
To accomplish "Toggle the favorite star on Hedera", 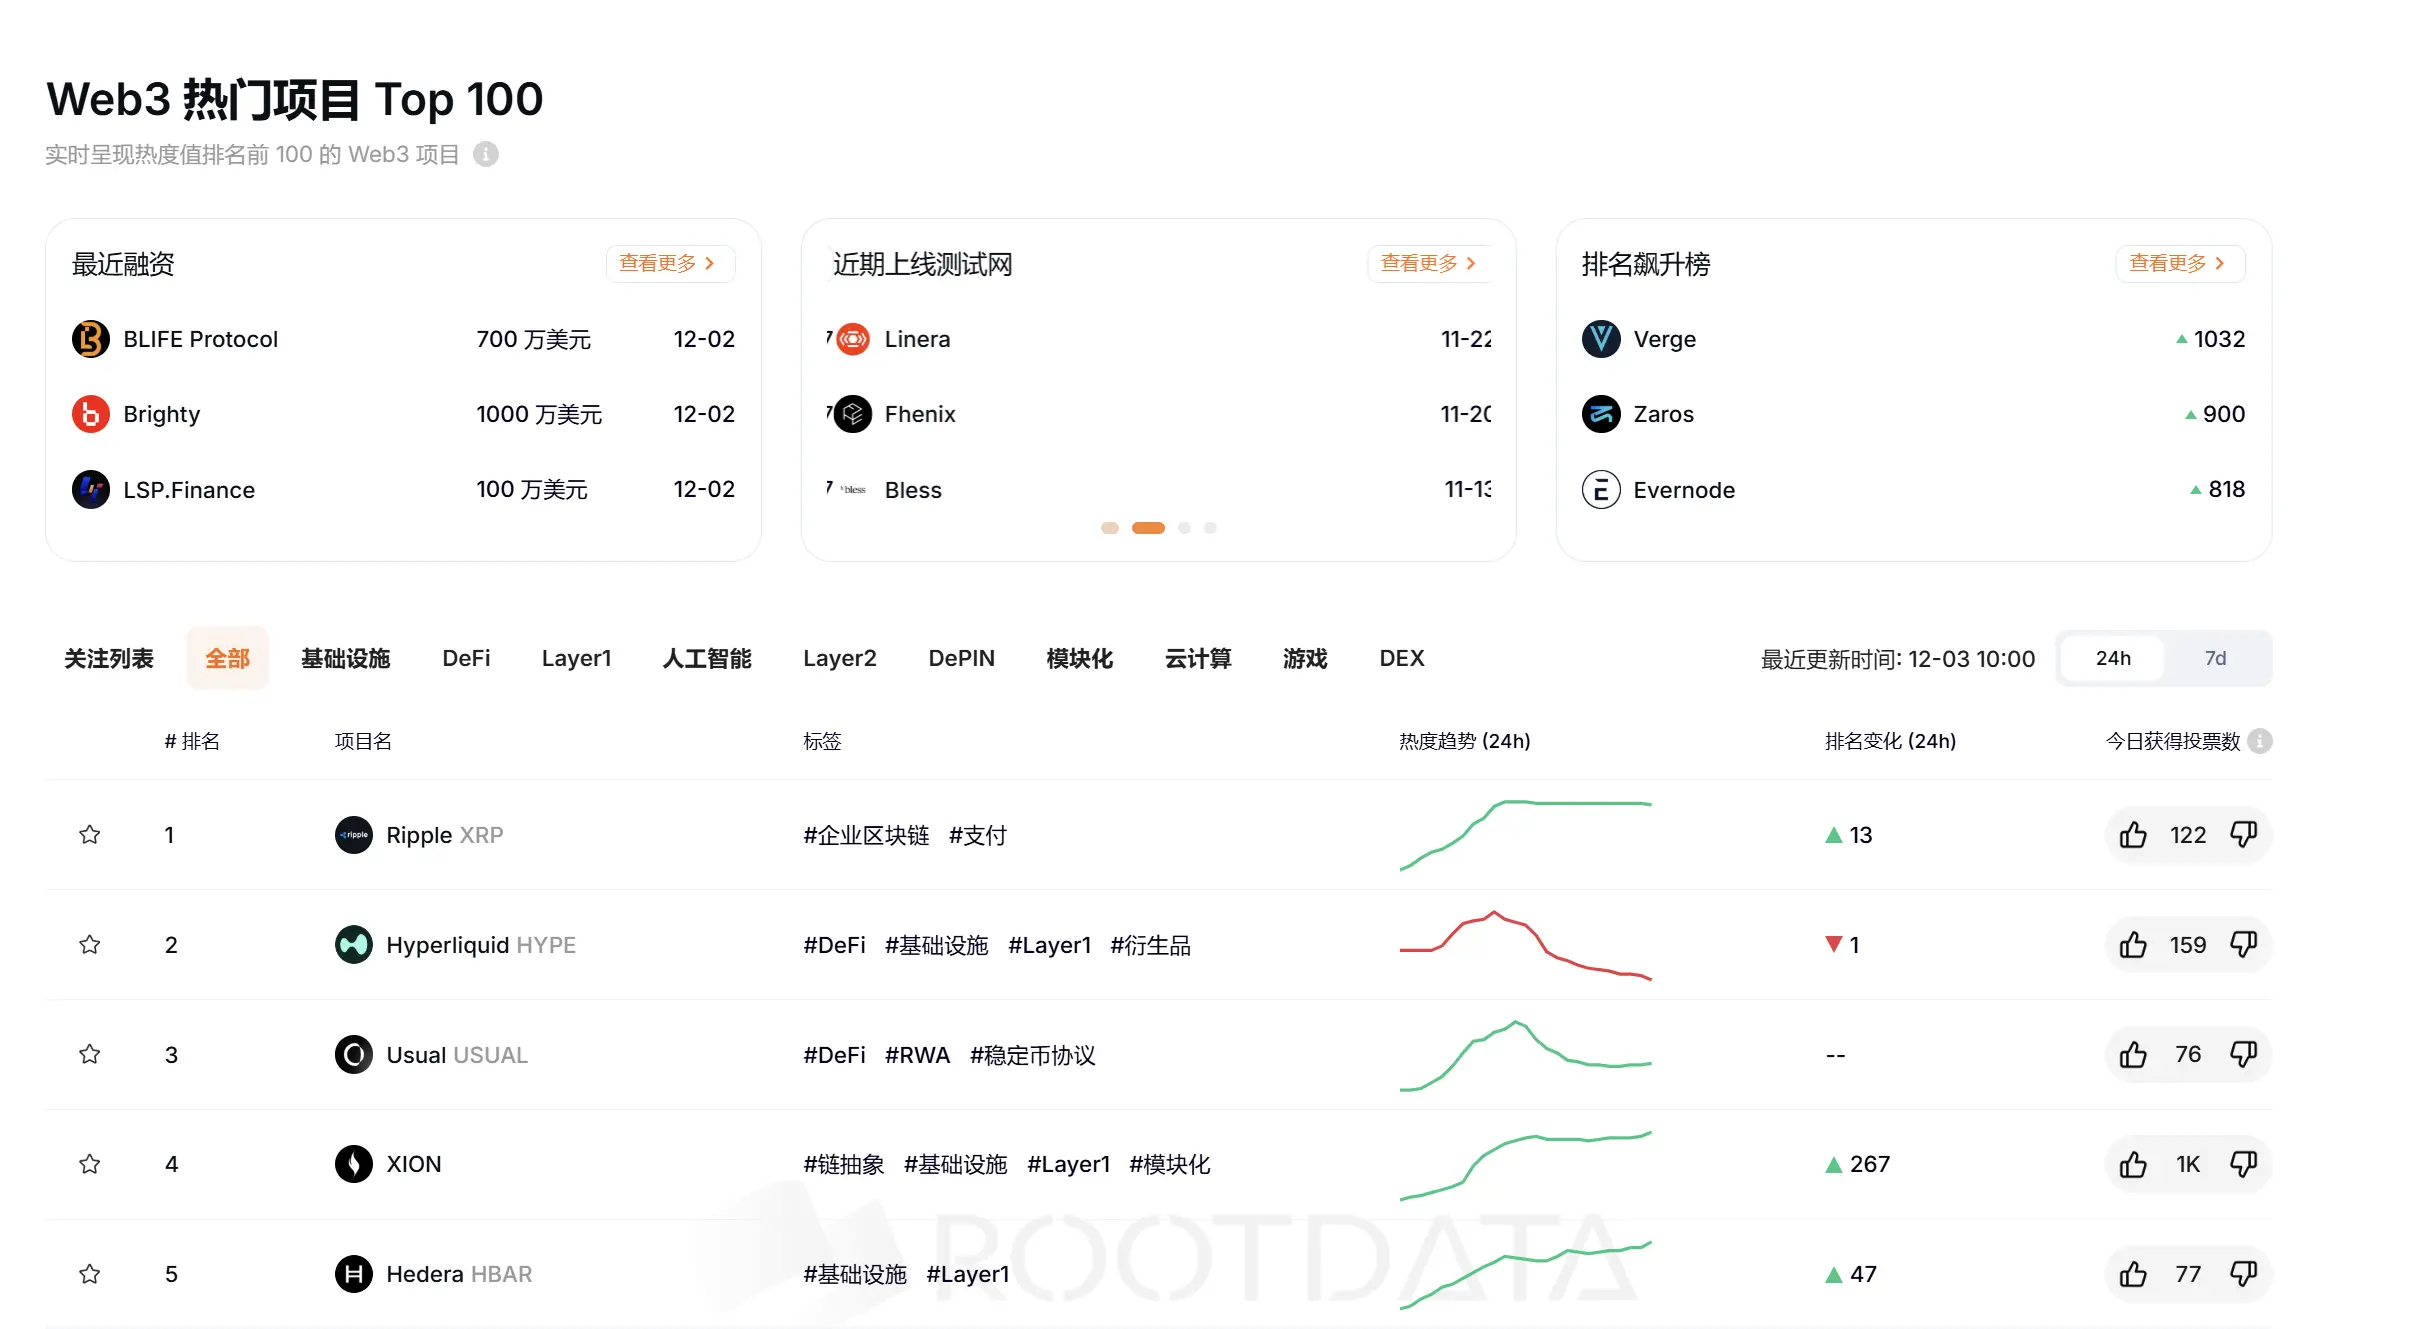I will pos(89,1273).
